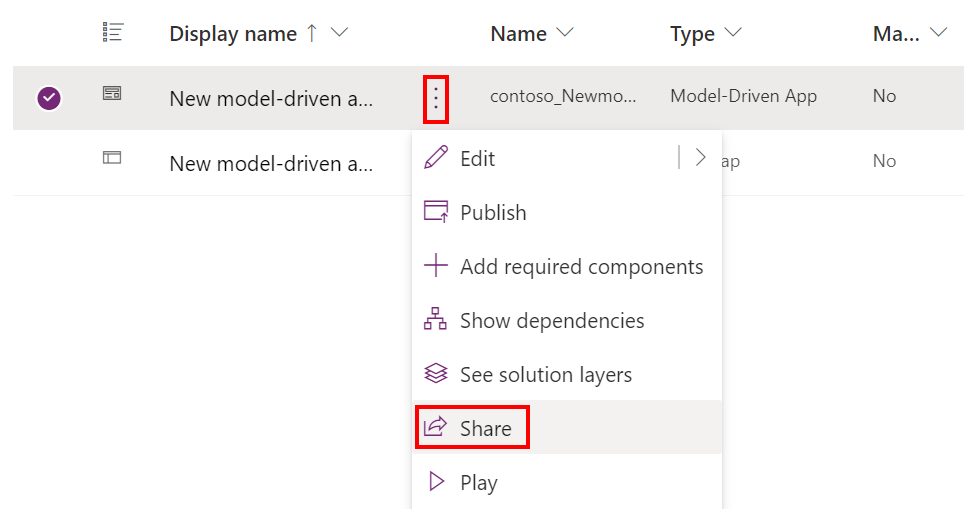Click the Ma... column header text
This screenshot has width=964, height=509.
click(896, 34)
